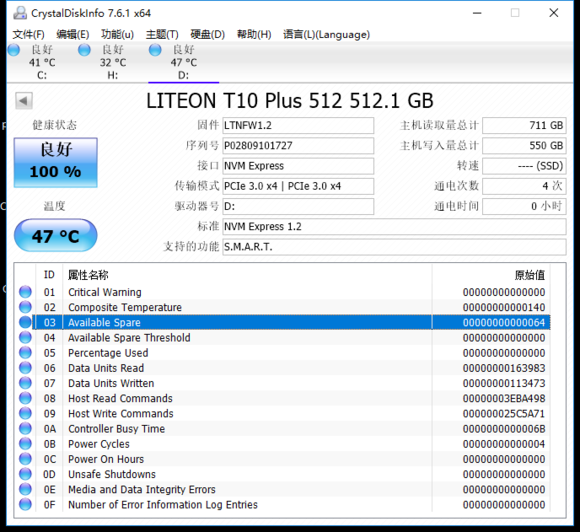
Task: Click status orb beside Power Cycles
Action: 25,444
